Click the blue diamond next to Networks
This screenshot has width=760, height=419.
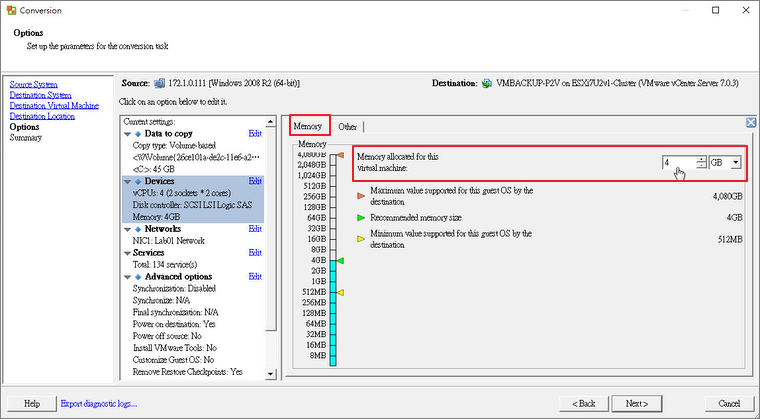(x=138, y=229)
